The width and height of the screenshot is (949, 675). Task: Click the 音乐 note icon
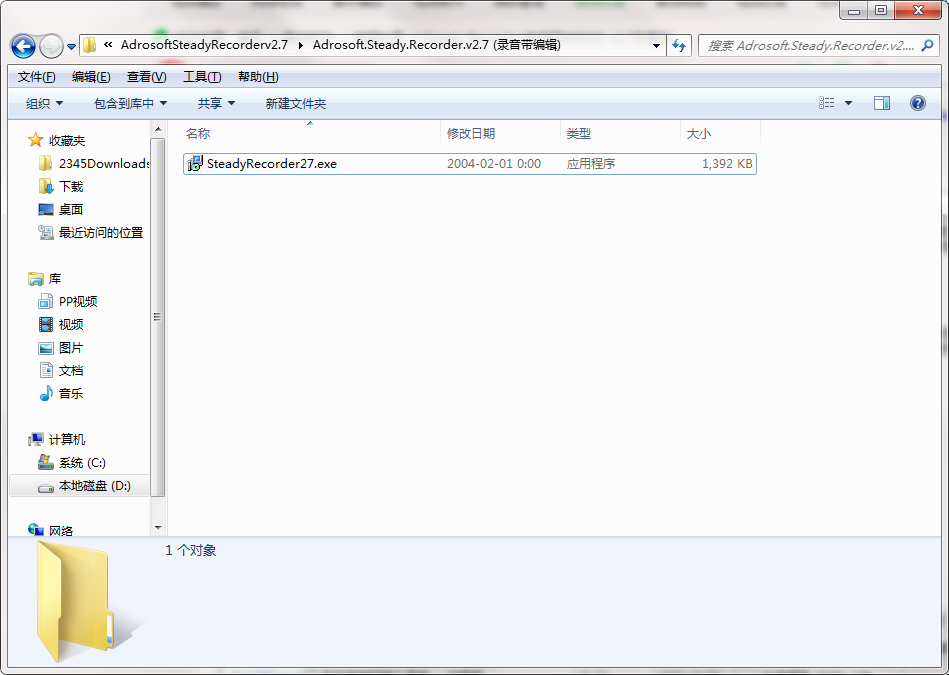click(x=46, y=393)
